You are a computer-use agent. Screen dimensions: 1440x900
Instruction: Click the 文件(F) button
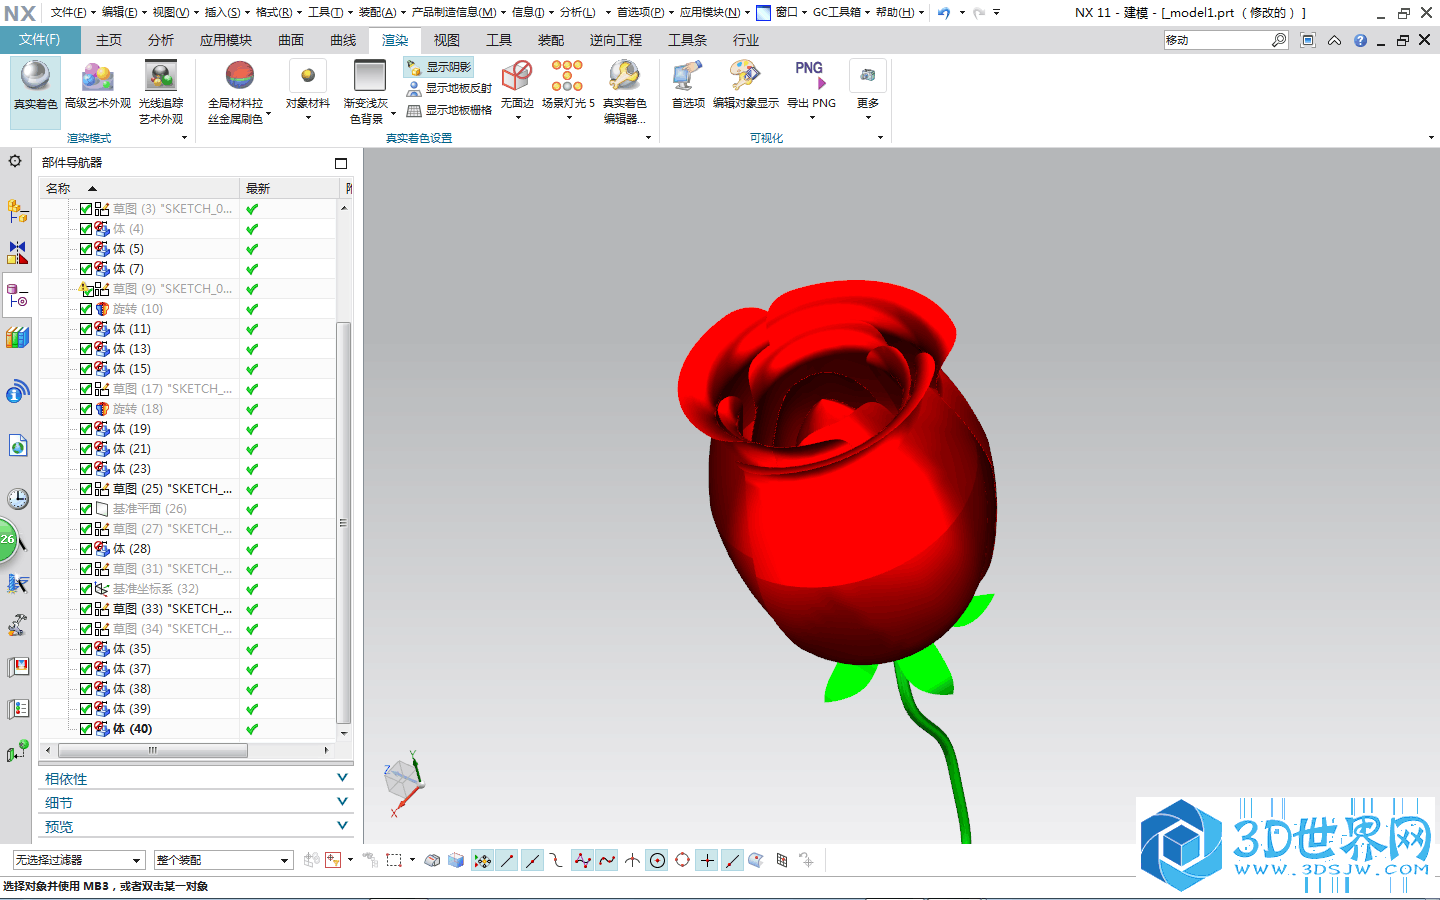coord(39,40)
